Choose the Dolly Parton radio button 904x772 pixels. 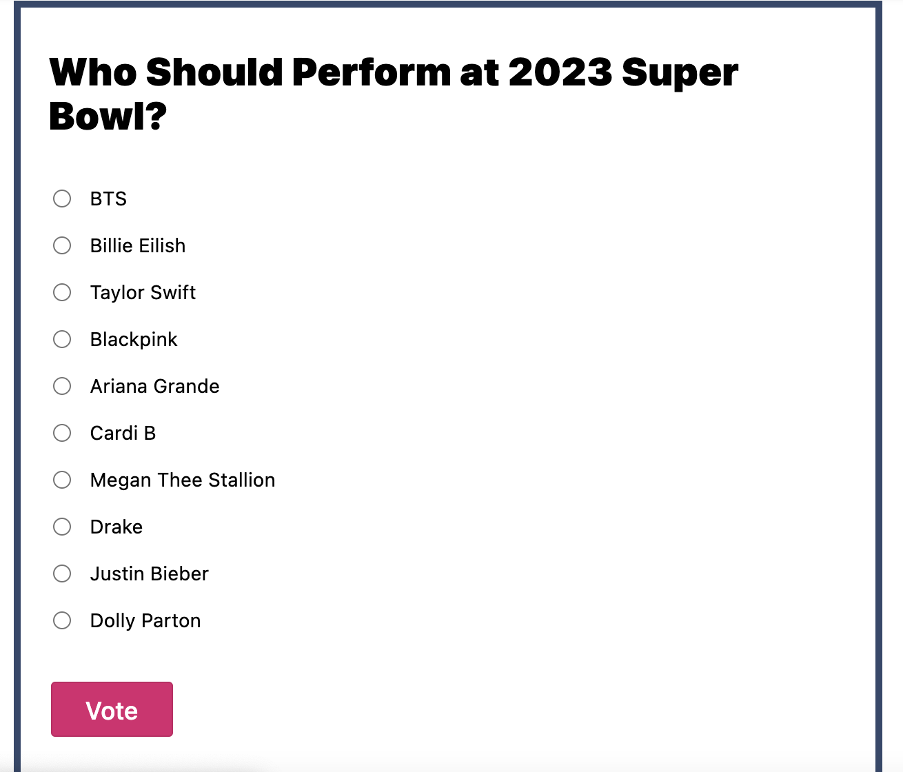62,621
